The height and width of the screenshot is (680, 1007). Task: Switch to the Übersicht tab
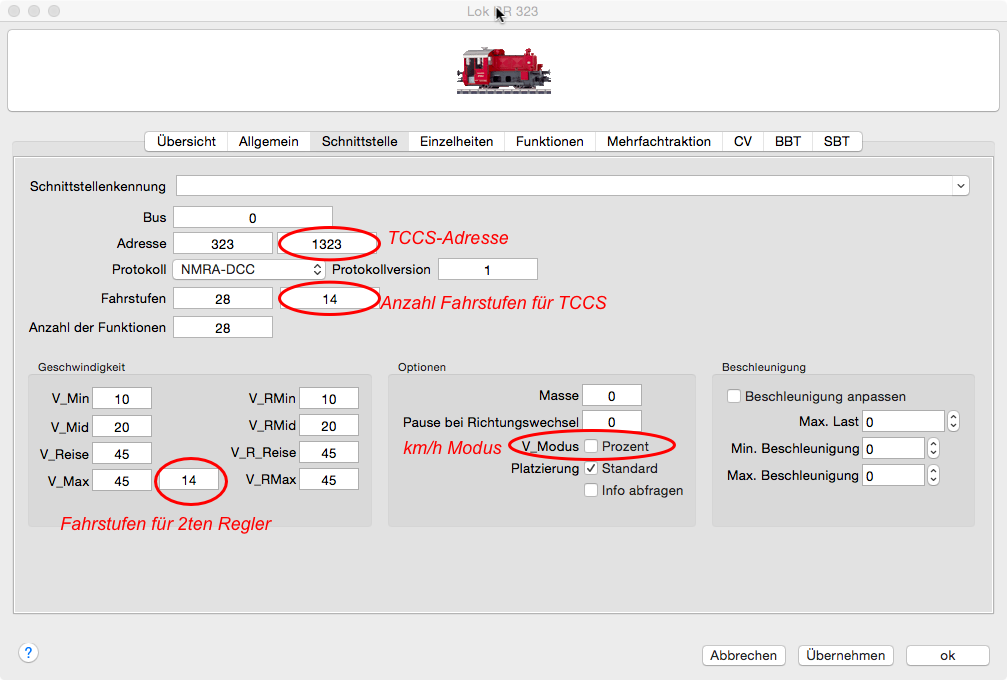coord(186,141)
